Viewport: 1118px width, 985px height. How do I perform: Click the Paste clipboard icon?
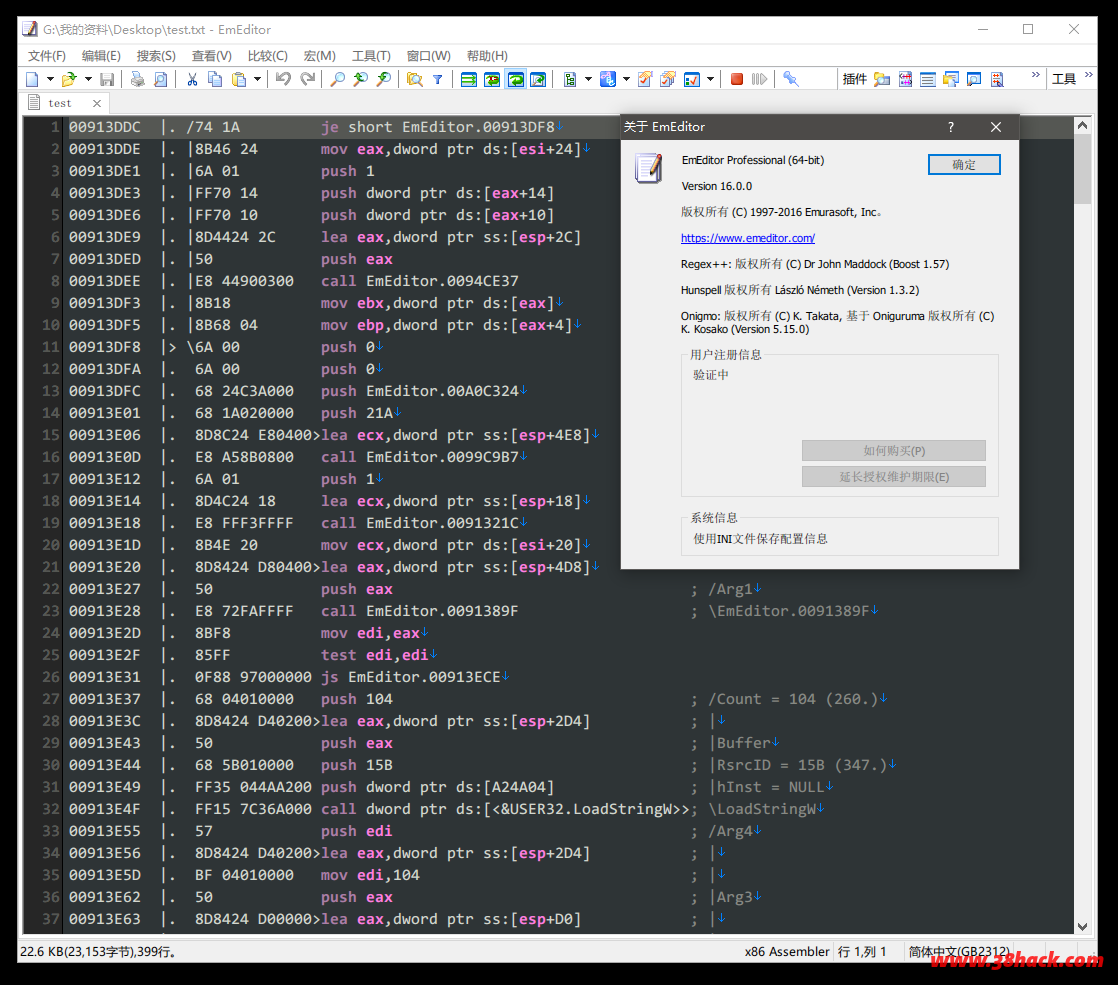click(239, 79)
